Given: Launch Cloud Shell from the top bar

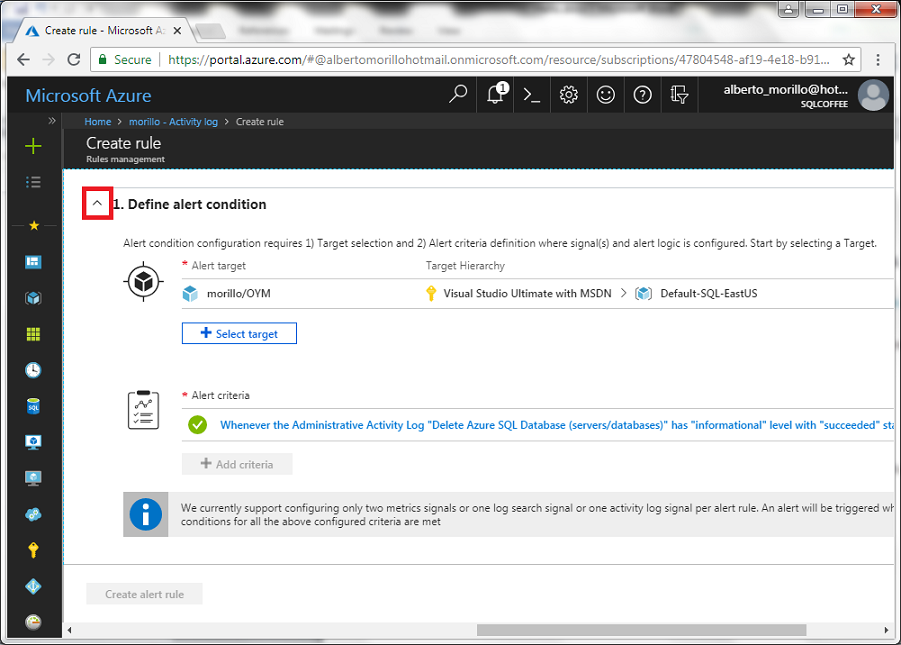Looking at the screenshot, I should pos(532,95).
